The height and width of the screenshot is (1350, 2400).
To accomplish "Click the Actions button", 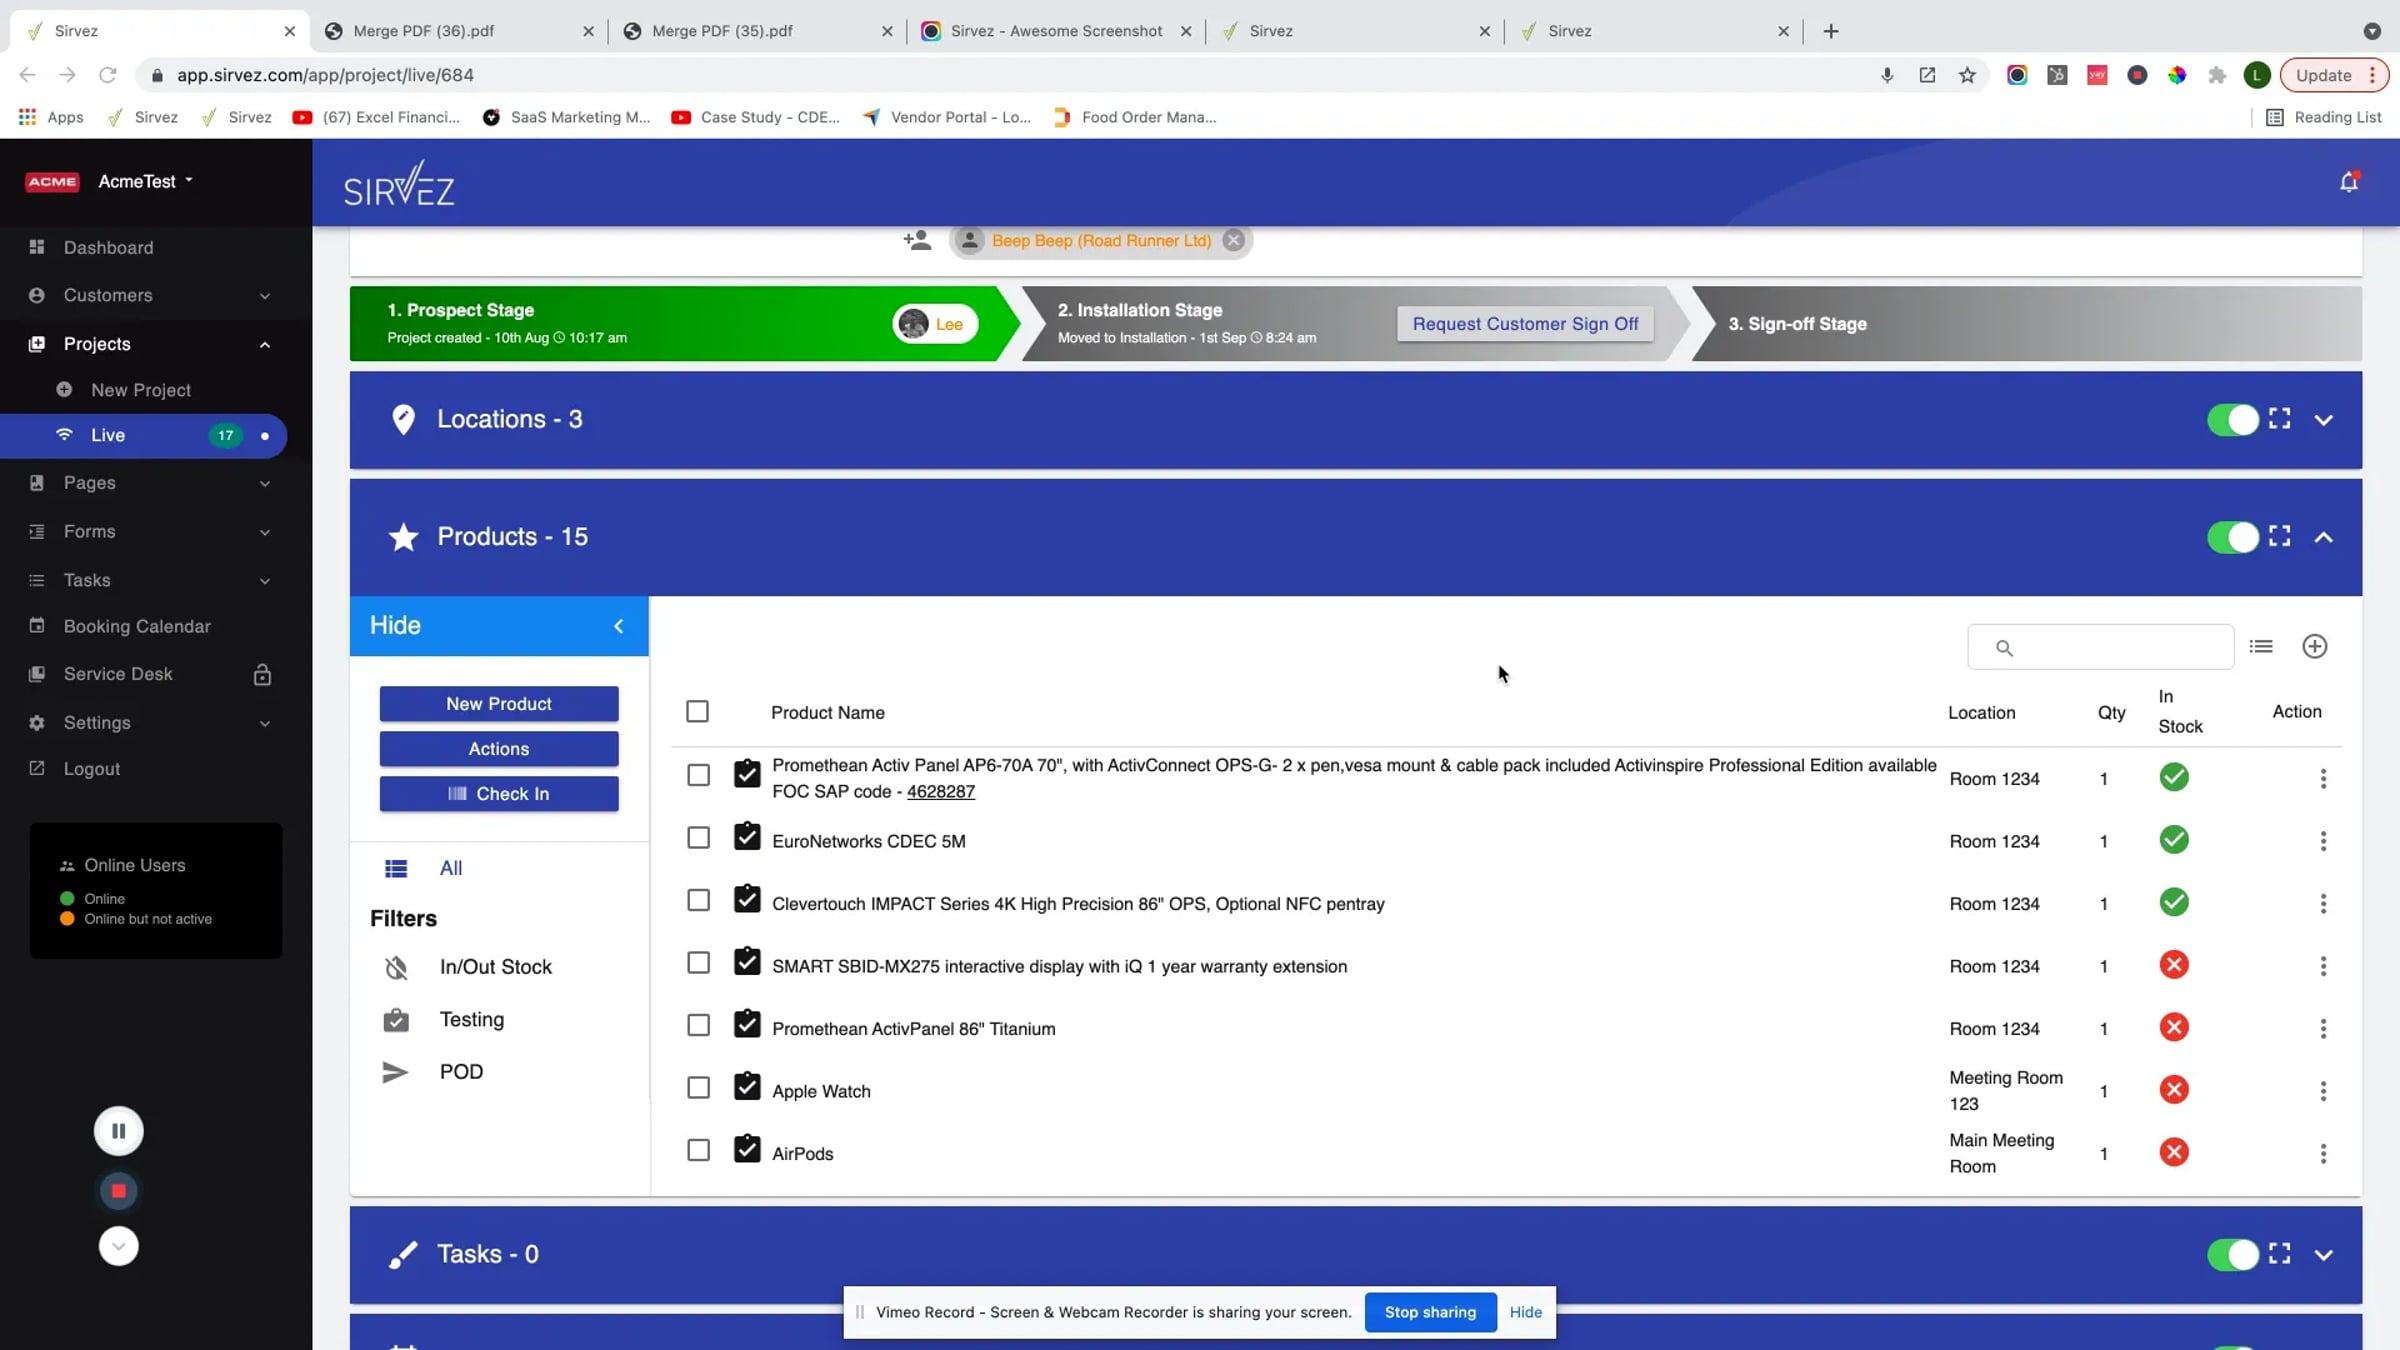I will 499,748.
